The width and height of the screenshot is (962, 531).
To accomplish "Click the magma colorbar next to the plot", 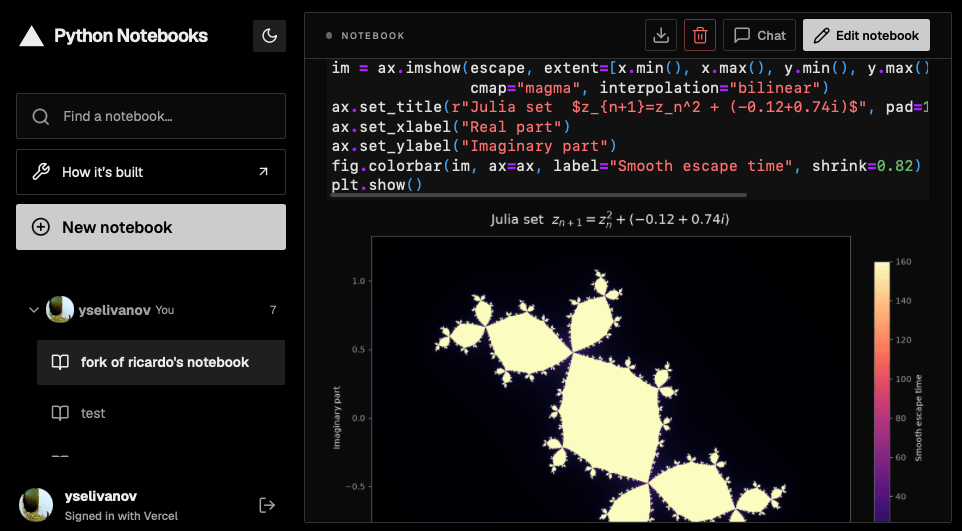I will (882, 393).
